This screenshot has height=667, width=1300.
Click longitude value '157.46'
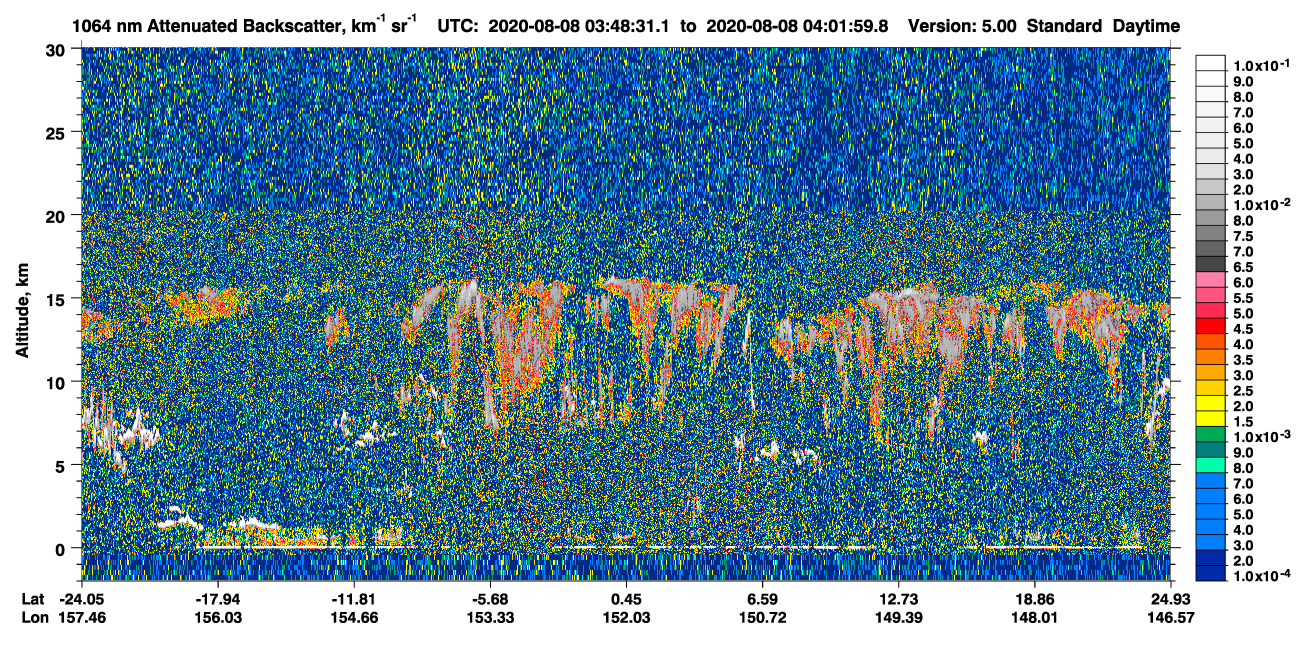[84, 618]
